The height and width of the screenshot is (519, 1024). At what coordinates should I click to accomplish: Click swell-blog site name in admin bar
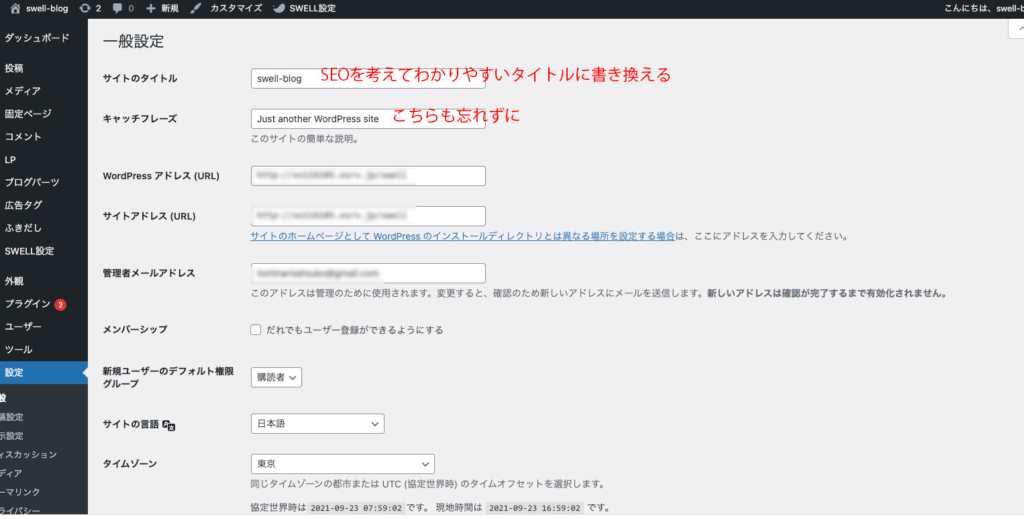point(46,8)
